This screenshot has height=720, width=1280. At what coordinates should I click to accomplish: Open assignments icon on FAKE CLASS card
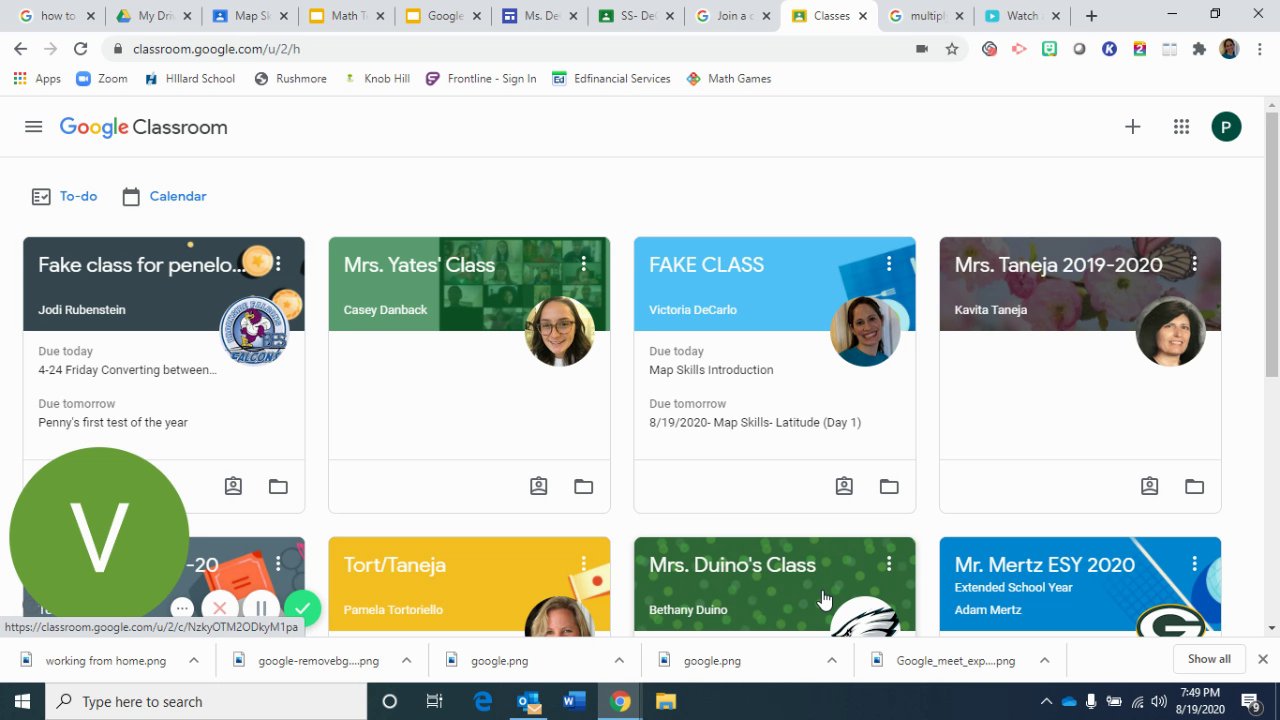(x=844, y=487)
